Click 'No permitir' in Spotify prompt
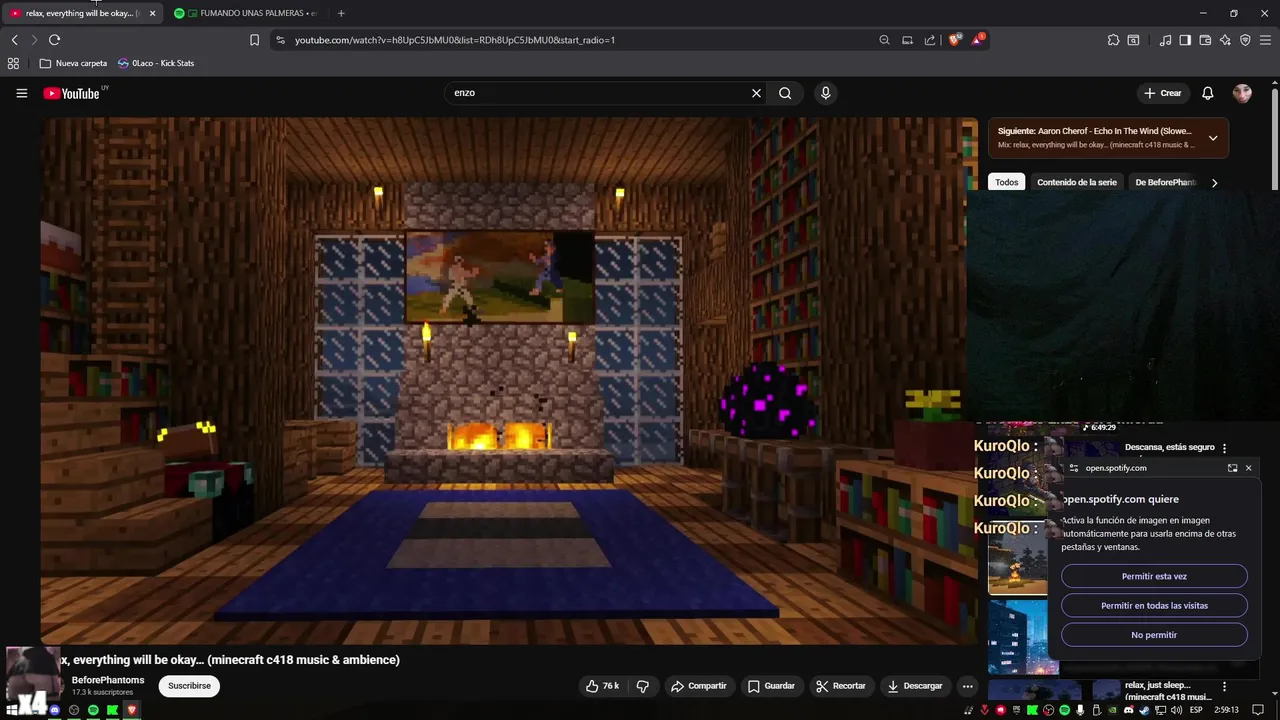Image resolution: width=1280 pixels, height=720 pixels. [x=1154, y=635]
